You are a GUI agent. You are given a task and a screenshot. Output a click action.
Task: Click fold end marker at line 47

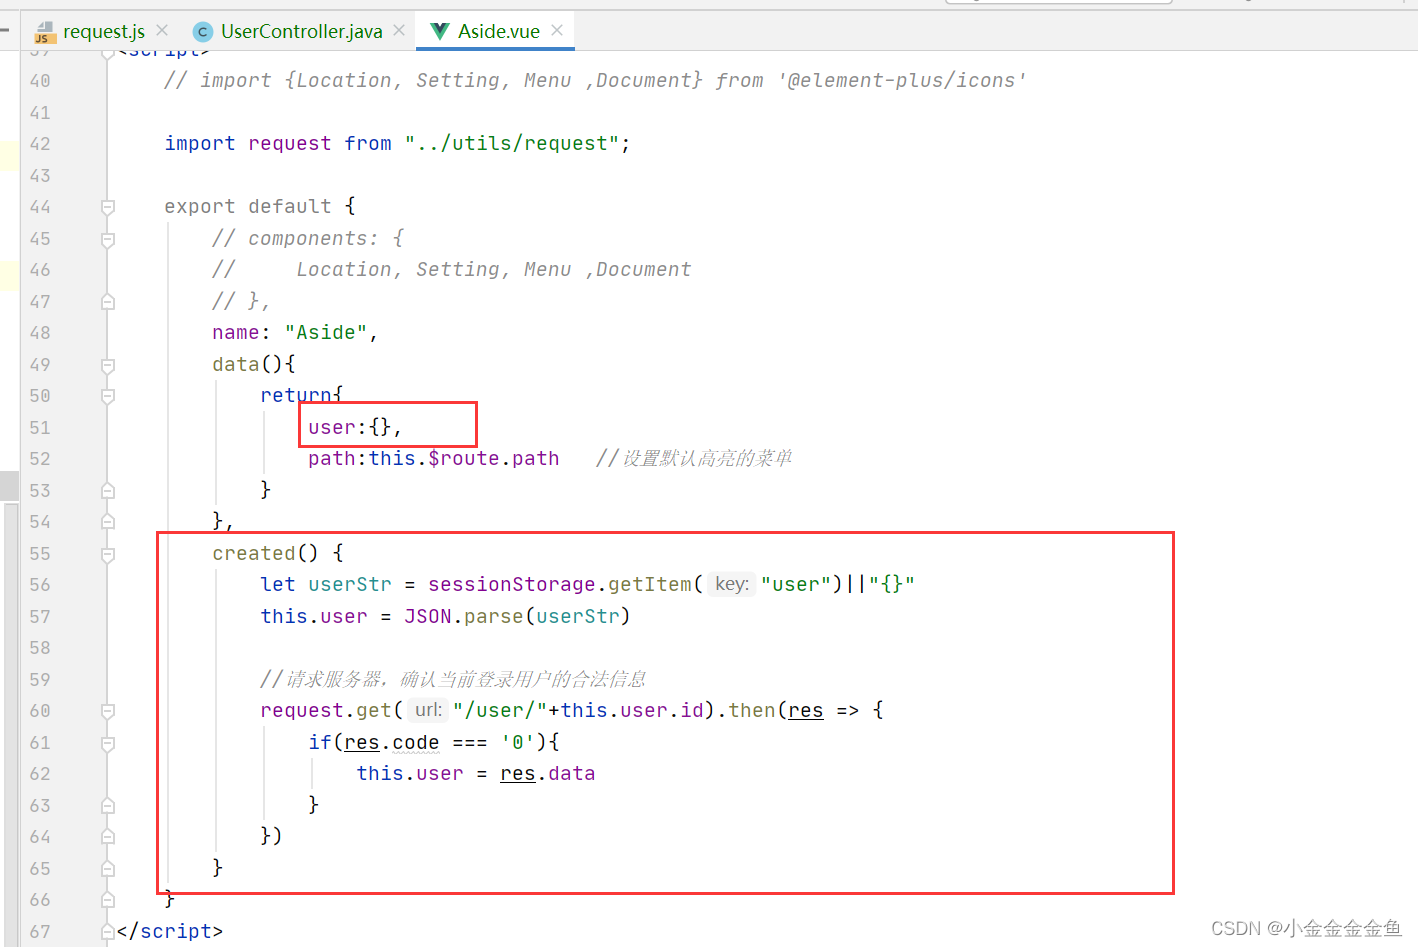[x=108, y=302]
